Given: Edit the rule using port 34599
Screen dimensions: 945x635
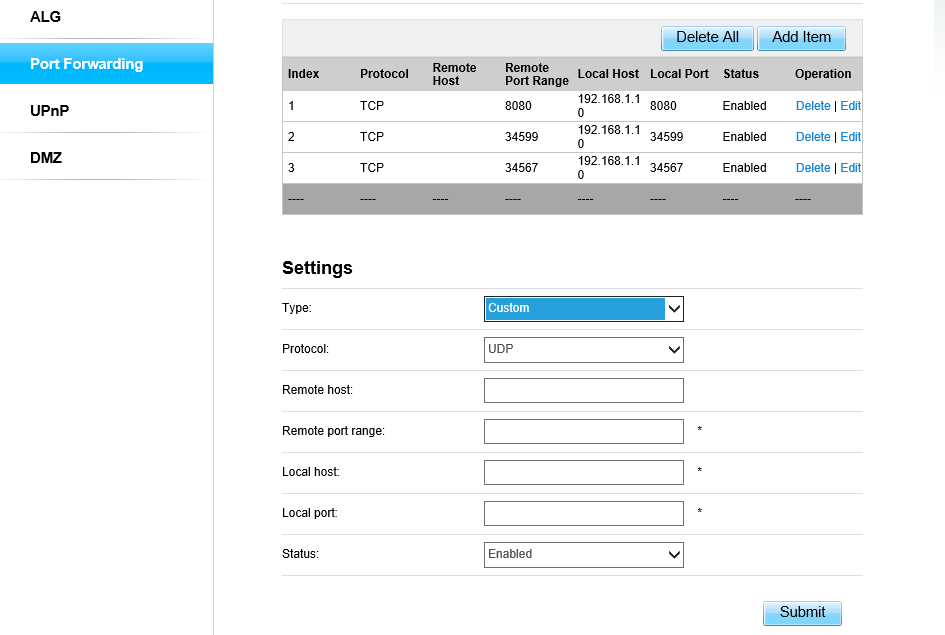Looking at the screenshot, I should 850,137.
